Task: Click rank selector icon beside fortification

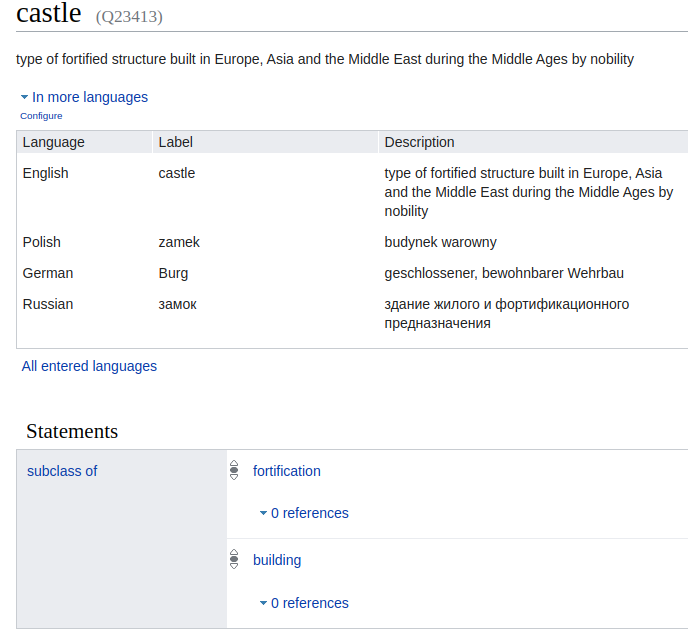Action: [234, 470]
